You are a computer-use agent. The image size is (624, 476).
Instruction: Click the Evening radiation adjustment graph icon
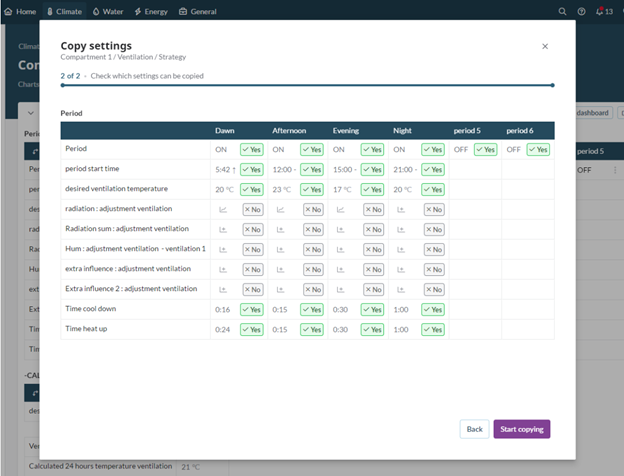[x=340, y=209]
